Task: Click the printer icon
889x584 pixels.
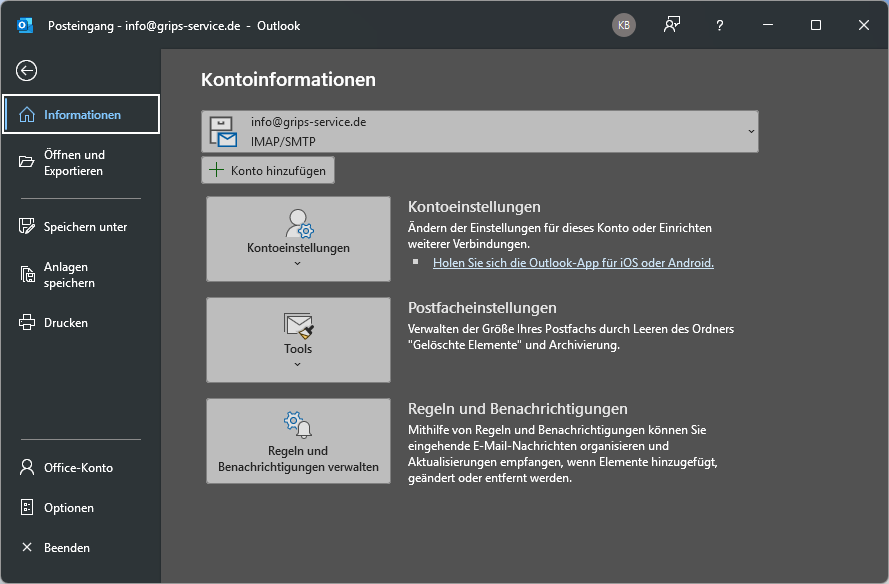Action: pyautogui.click(x=27, y=323)
